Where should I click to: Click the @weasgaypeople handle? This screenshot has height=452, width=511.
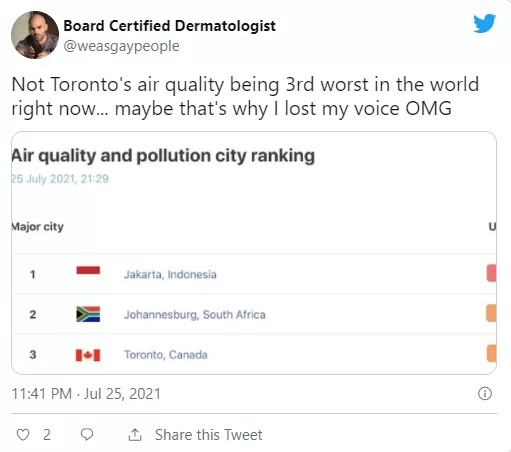coord(121,46)
